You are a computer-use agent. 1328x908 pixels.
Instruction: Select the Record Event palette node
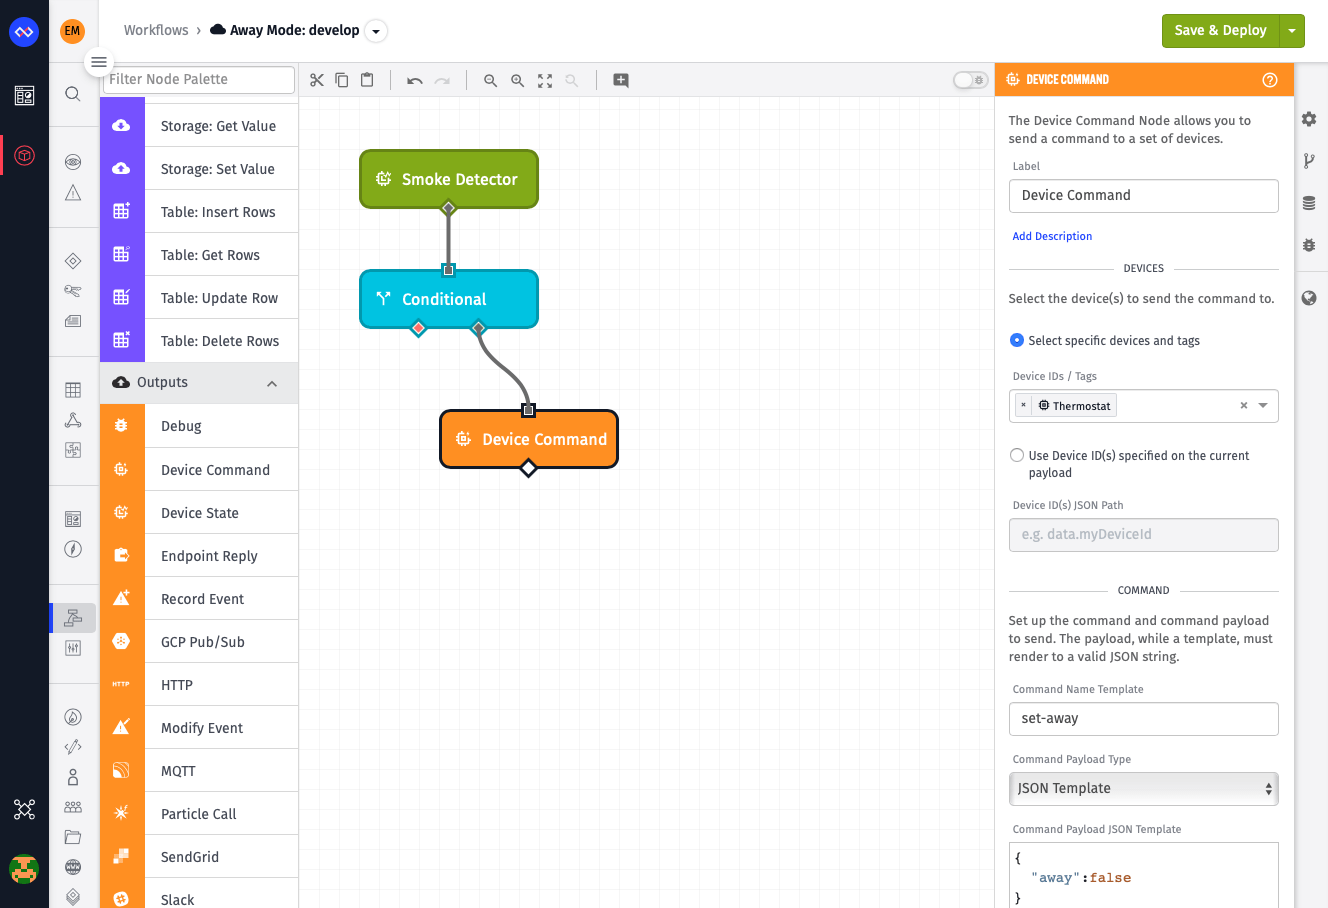pyautogui.click(x=199, y=599)
